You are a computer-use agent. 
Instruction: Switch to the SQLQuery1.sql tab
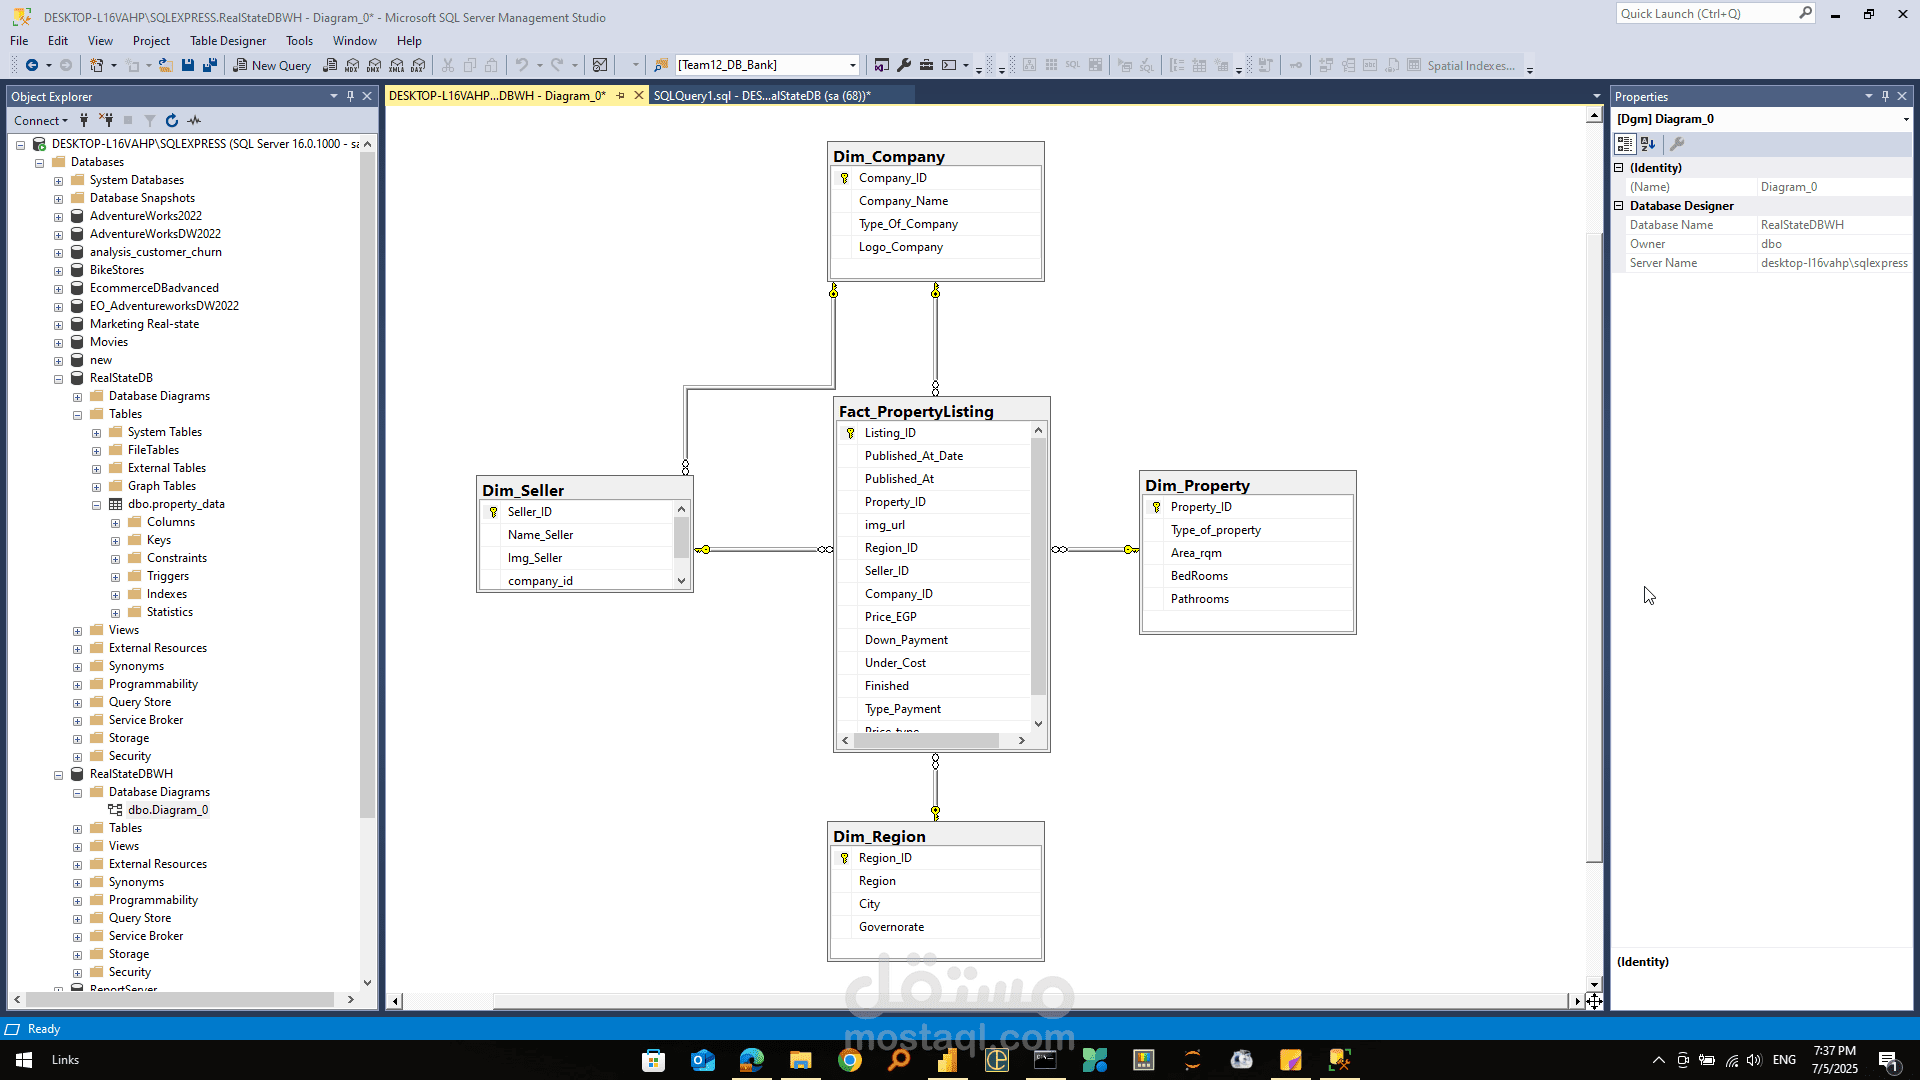click(761, 96)
